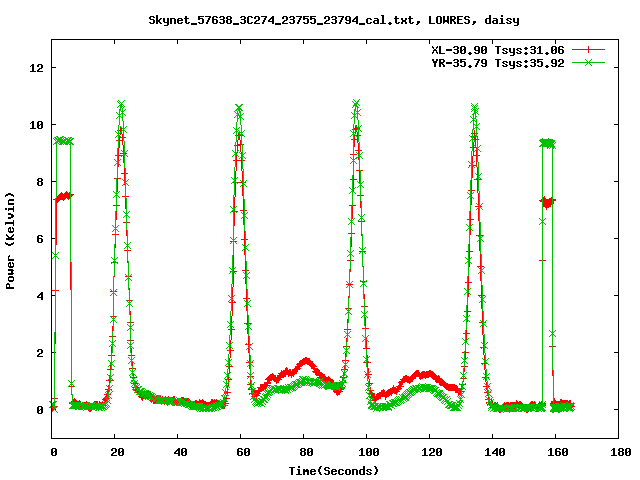Click the y-axis tick label 2

pyautogui.click(x=40, y=353)
